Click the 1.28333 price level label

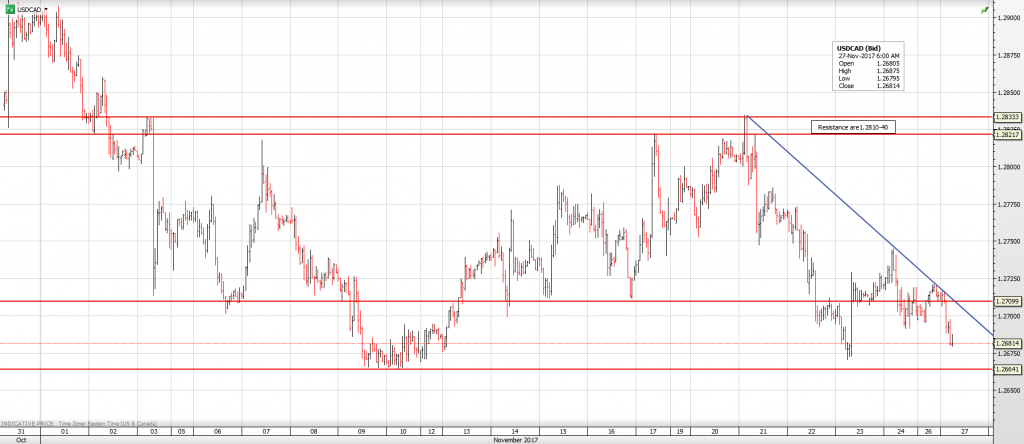pyautogui.click(x=1007, y=117)
